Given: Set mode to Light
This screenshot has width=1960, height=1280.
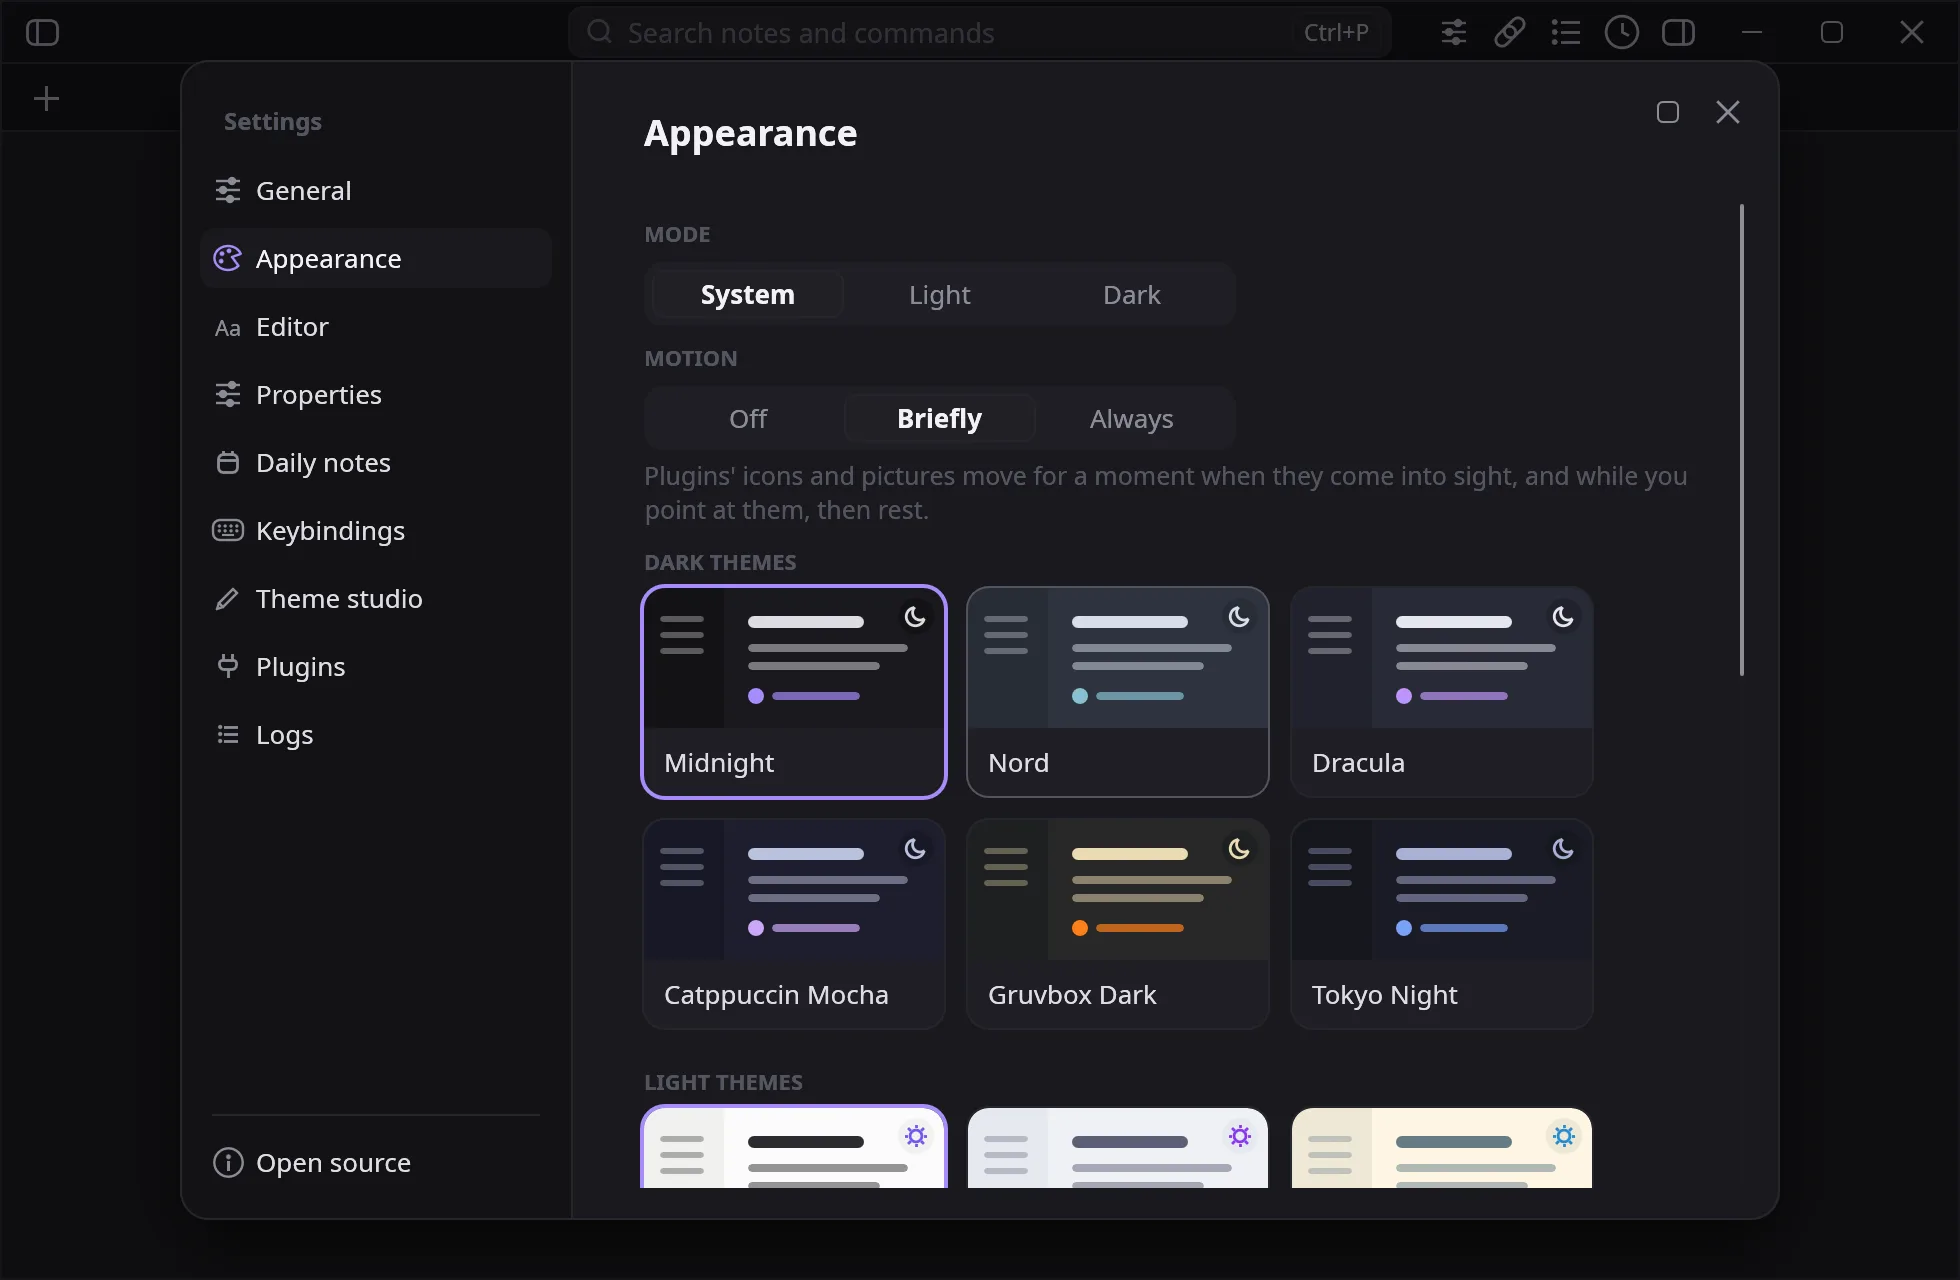Looking at the screenshot, I should [x=939, y=294].
